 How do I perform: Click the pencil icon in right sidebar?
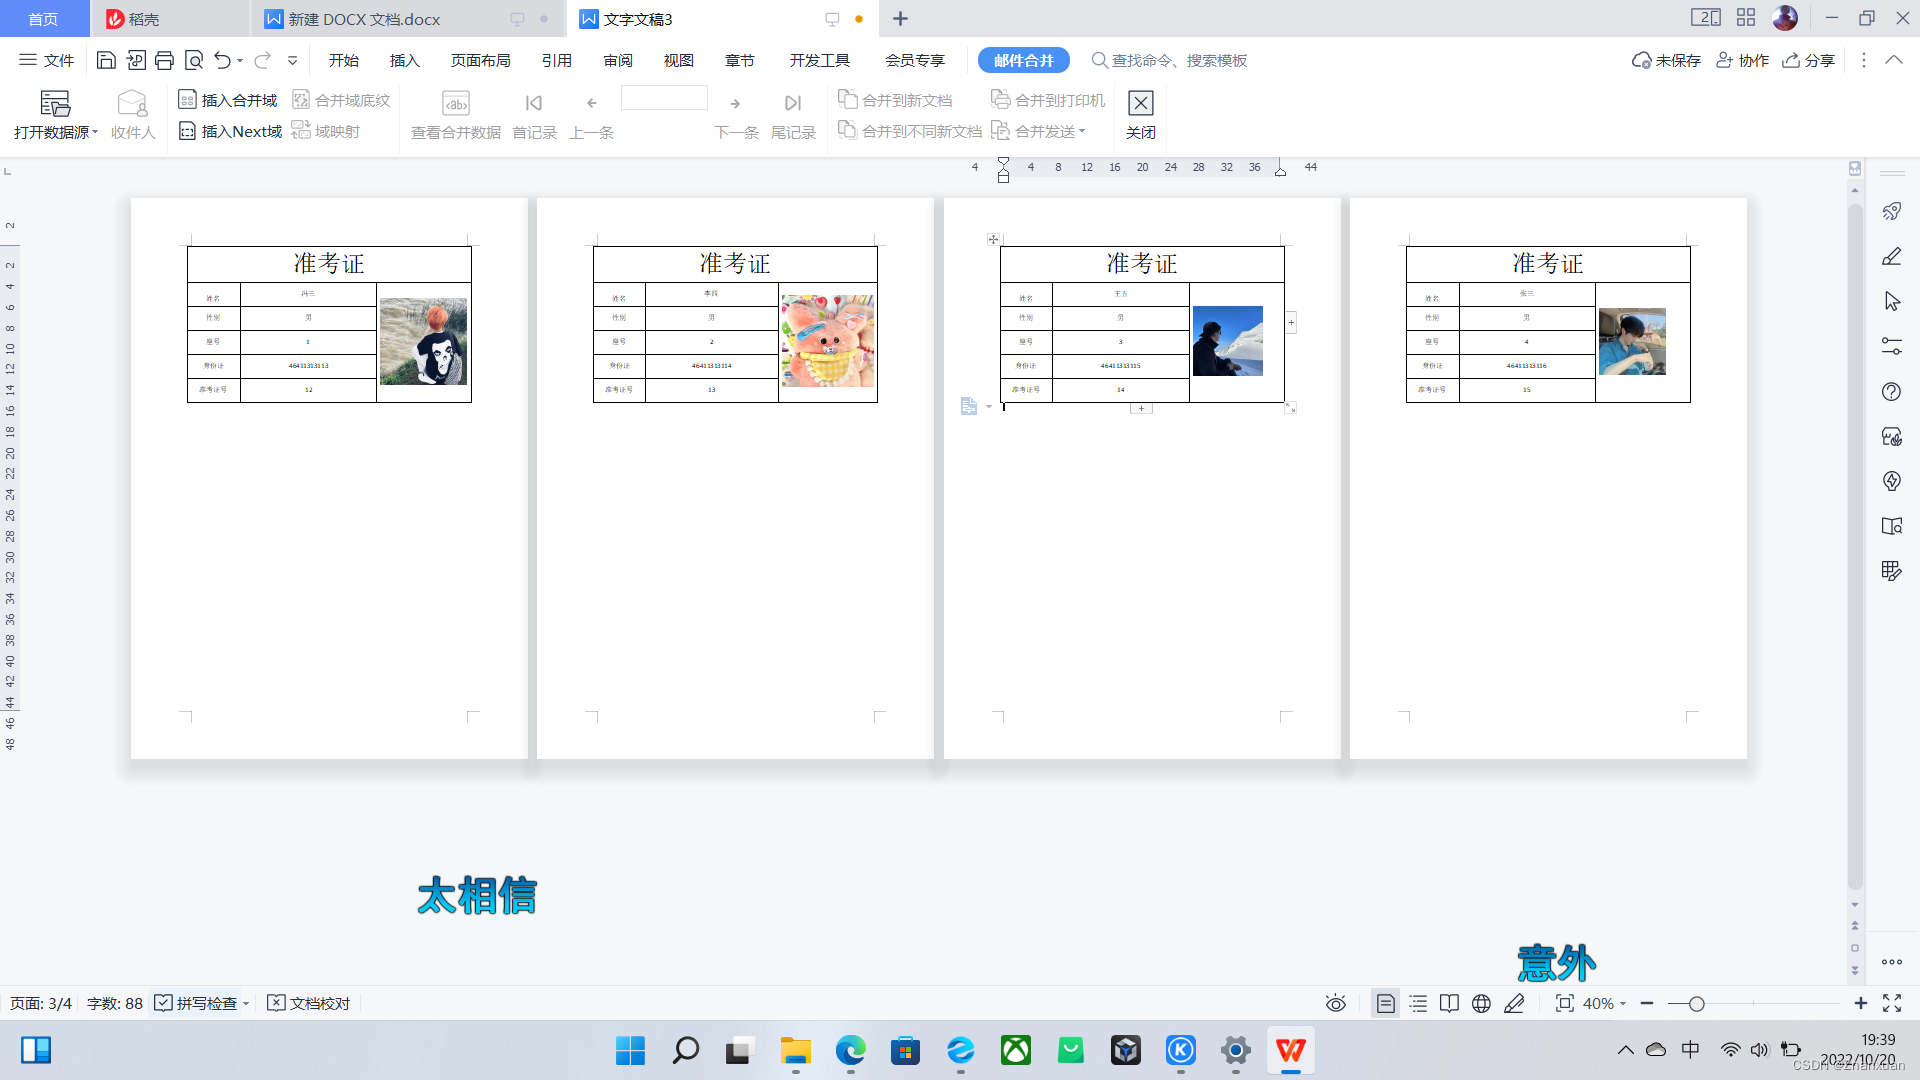(1891, 257)
